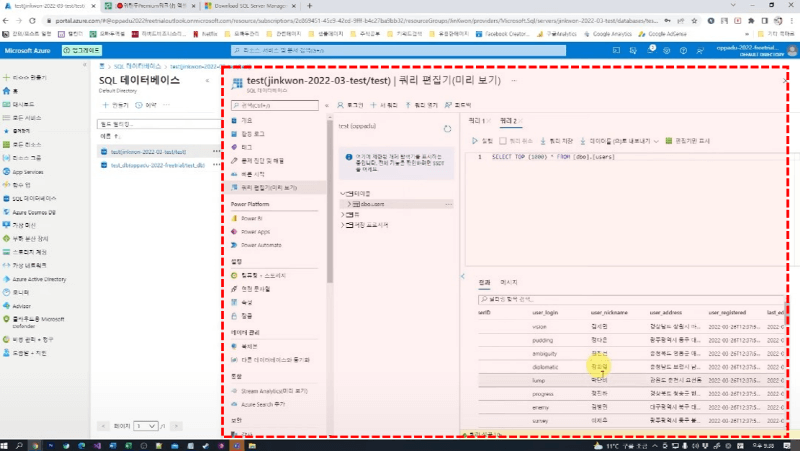Select the 'enemy' user_login cell

click(540, 407)
